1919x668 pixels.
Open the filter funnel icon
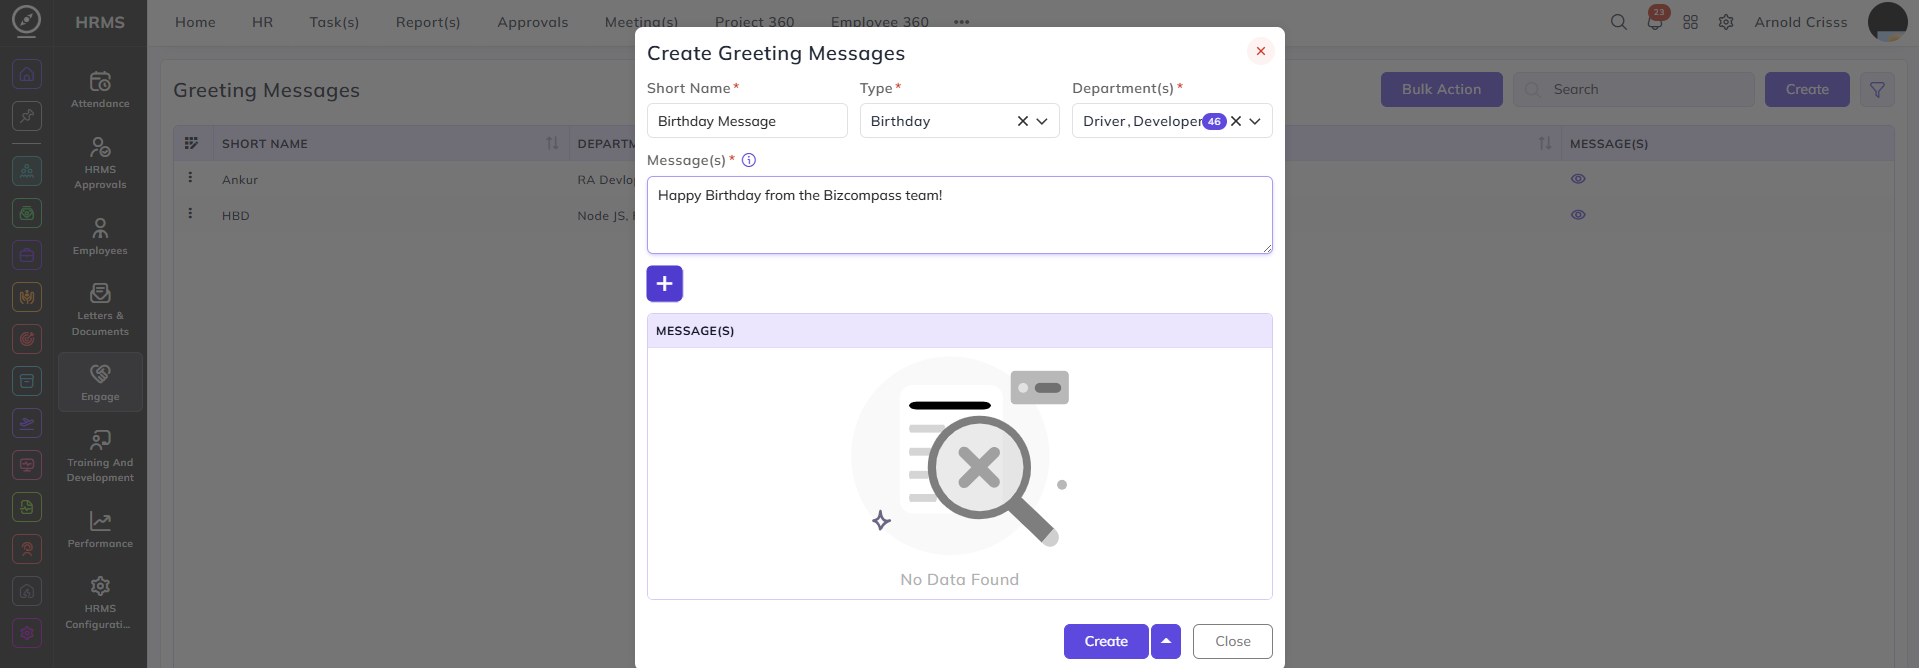[x=1877, y=89]
